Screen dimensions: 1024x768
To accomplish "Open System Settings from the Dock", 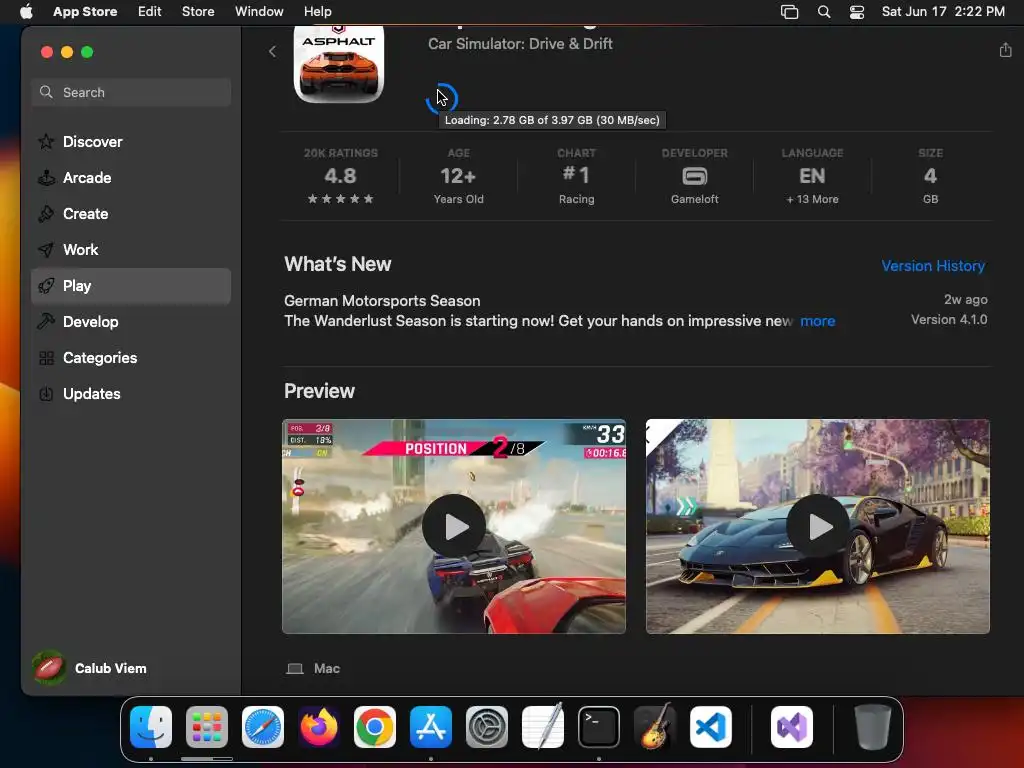I will [487, 727].
